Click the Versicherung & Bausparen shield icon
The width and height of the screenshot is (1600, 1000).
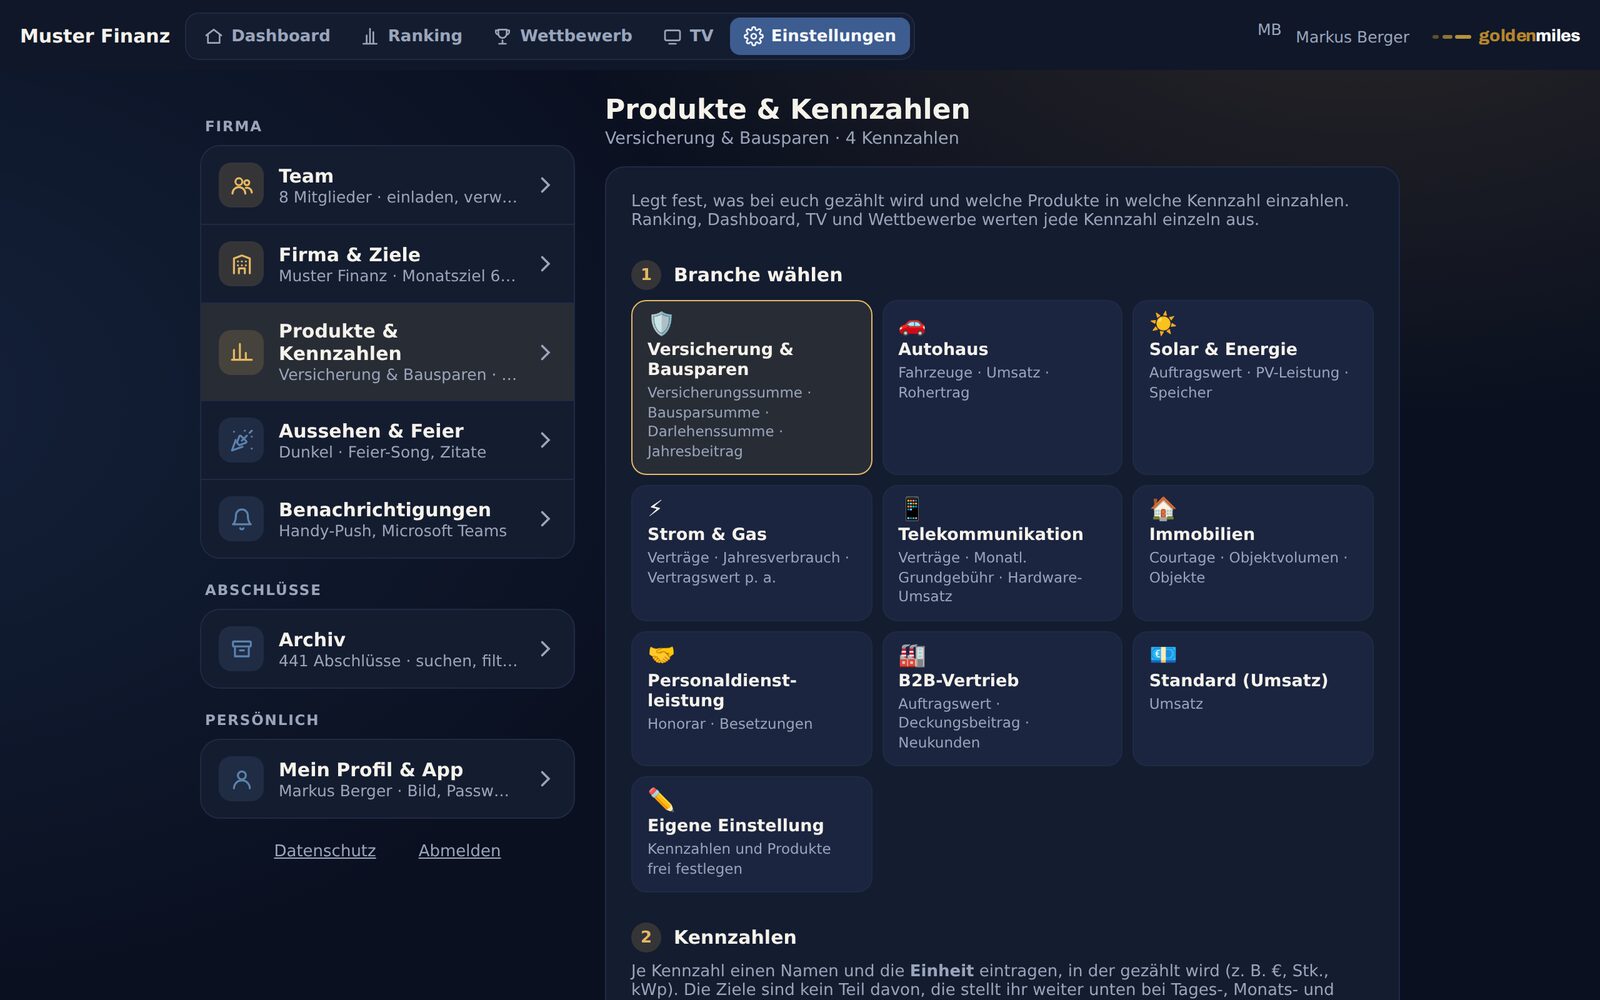click(x=661, y=324)
